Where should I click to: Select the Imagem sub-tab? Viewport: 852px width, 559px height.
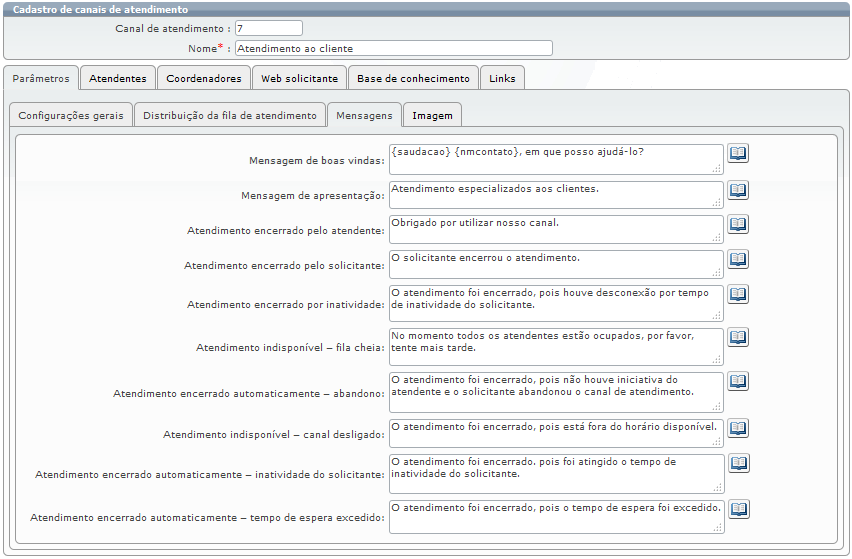click(x=432, y=115)
